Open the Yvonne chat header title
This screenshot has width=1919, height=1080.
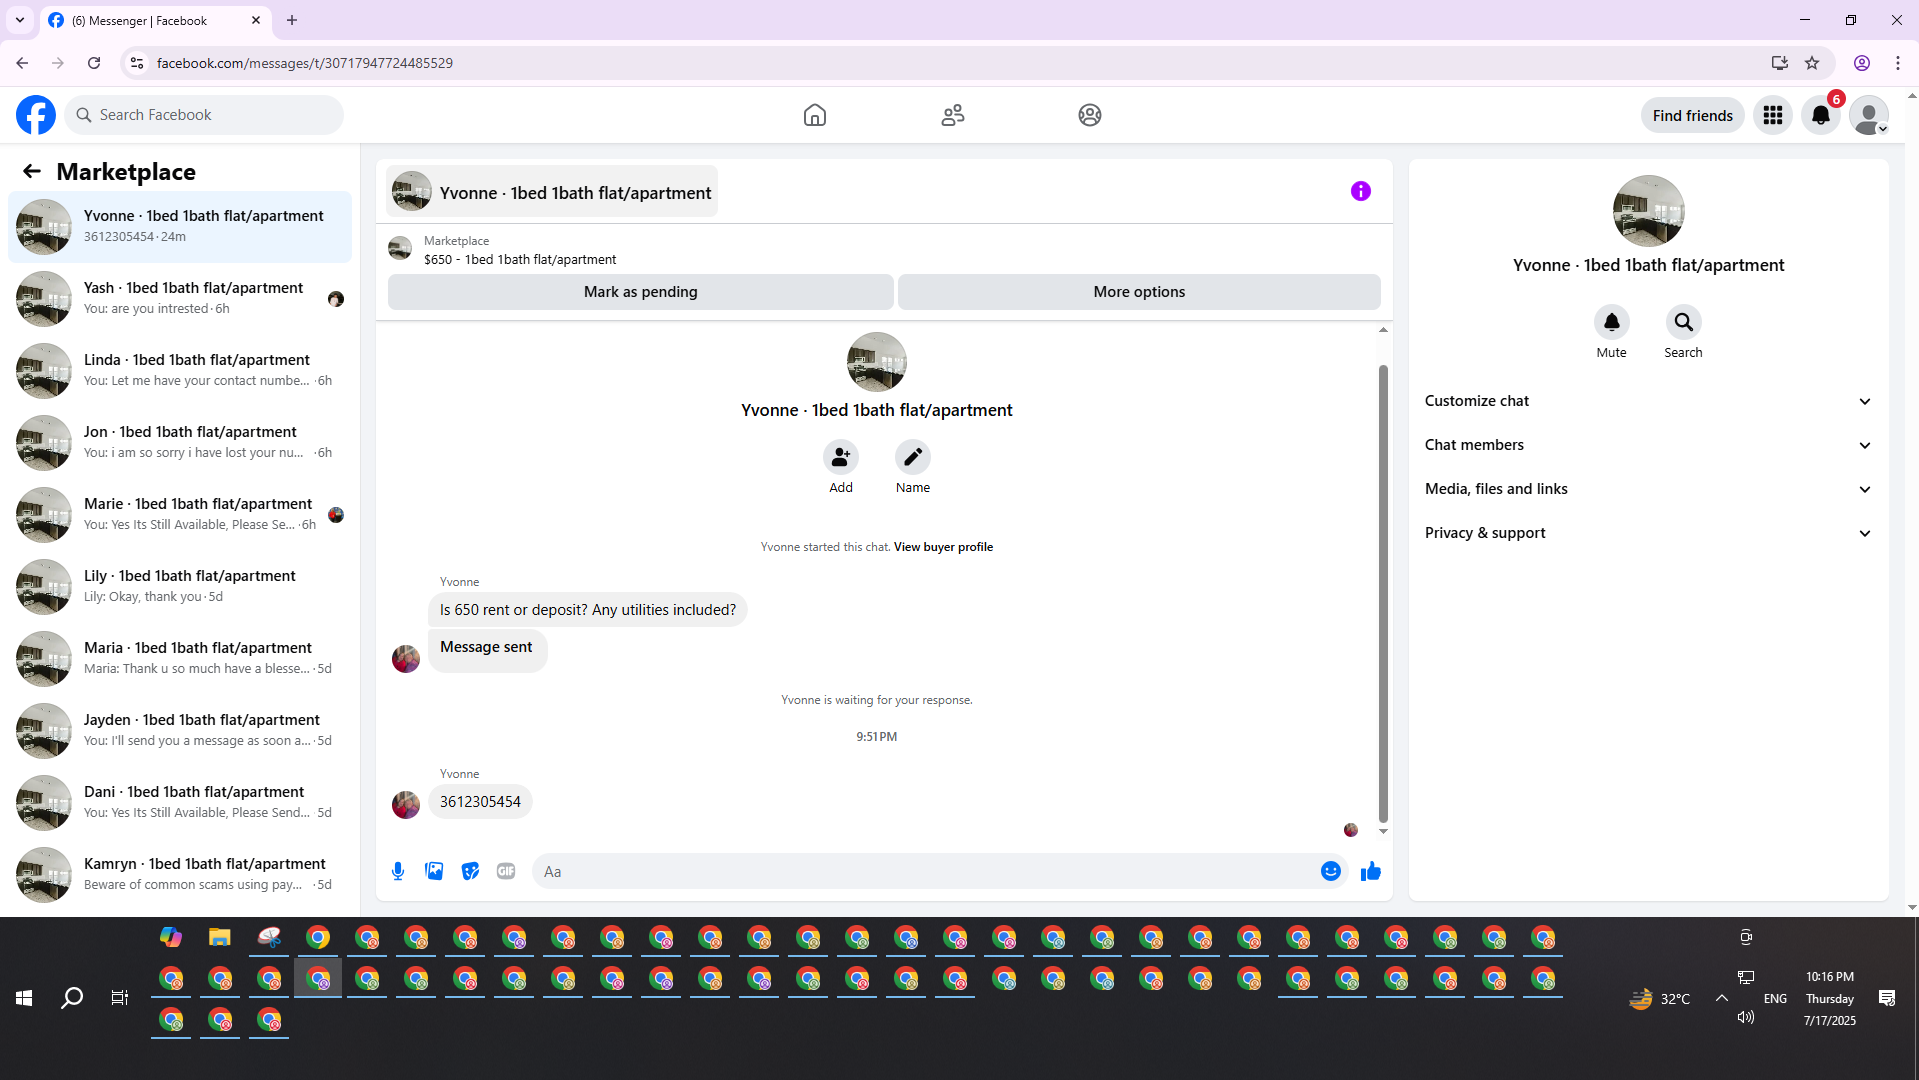(x=552, y=192)
